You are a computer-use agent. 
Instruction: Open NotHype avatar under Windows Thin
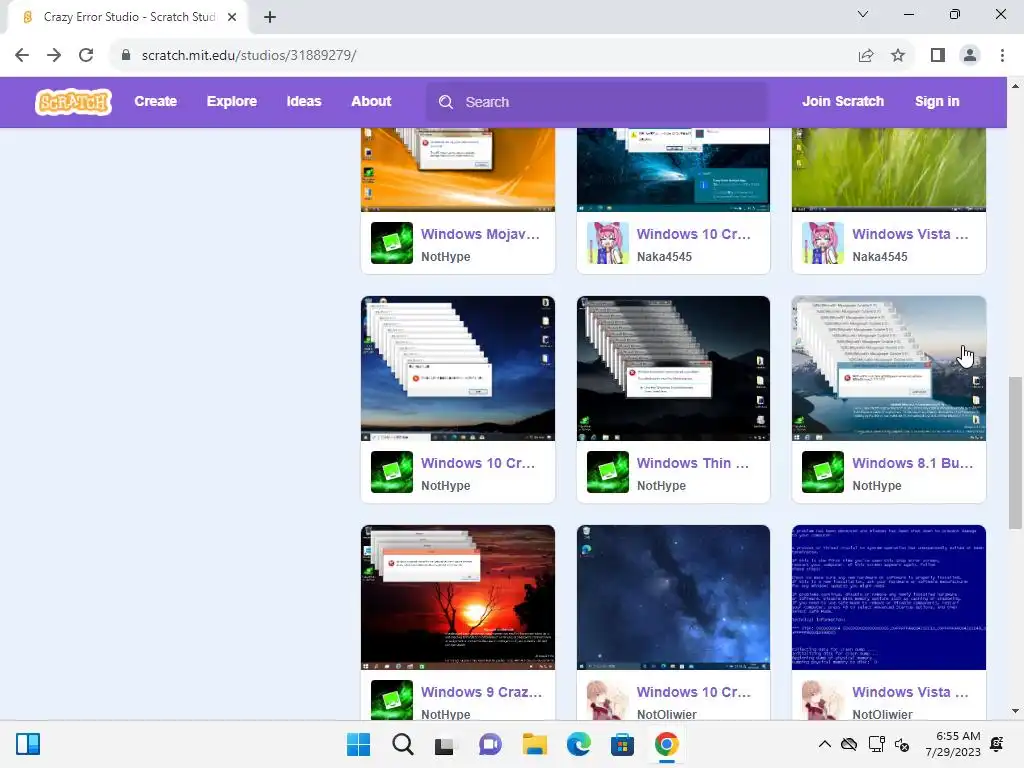(607, 472)
